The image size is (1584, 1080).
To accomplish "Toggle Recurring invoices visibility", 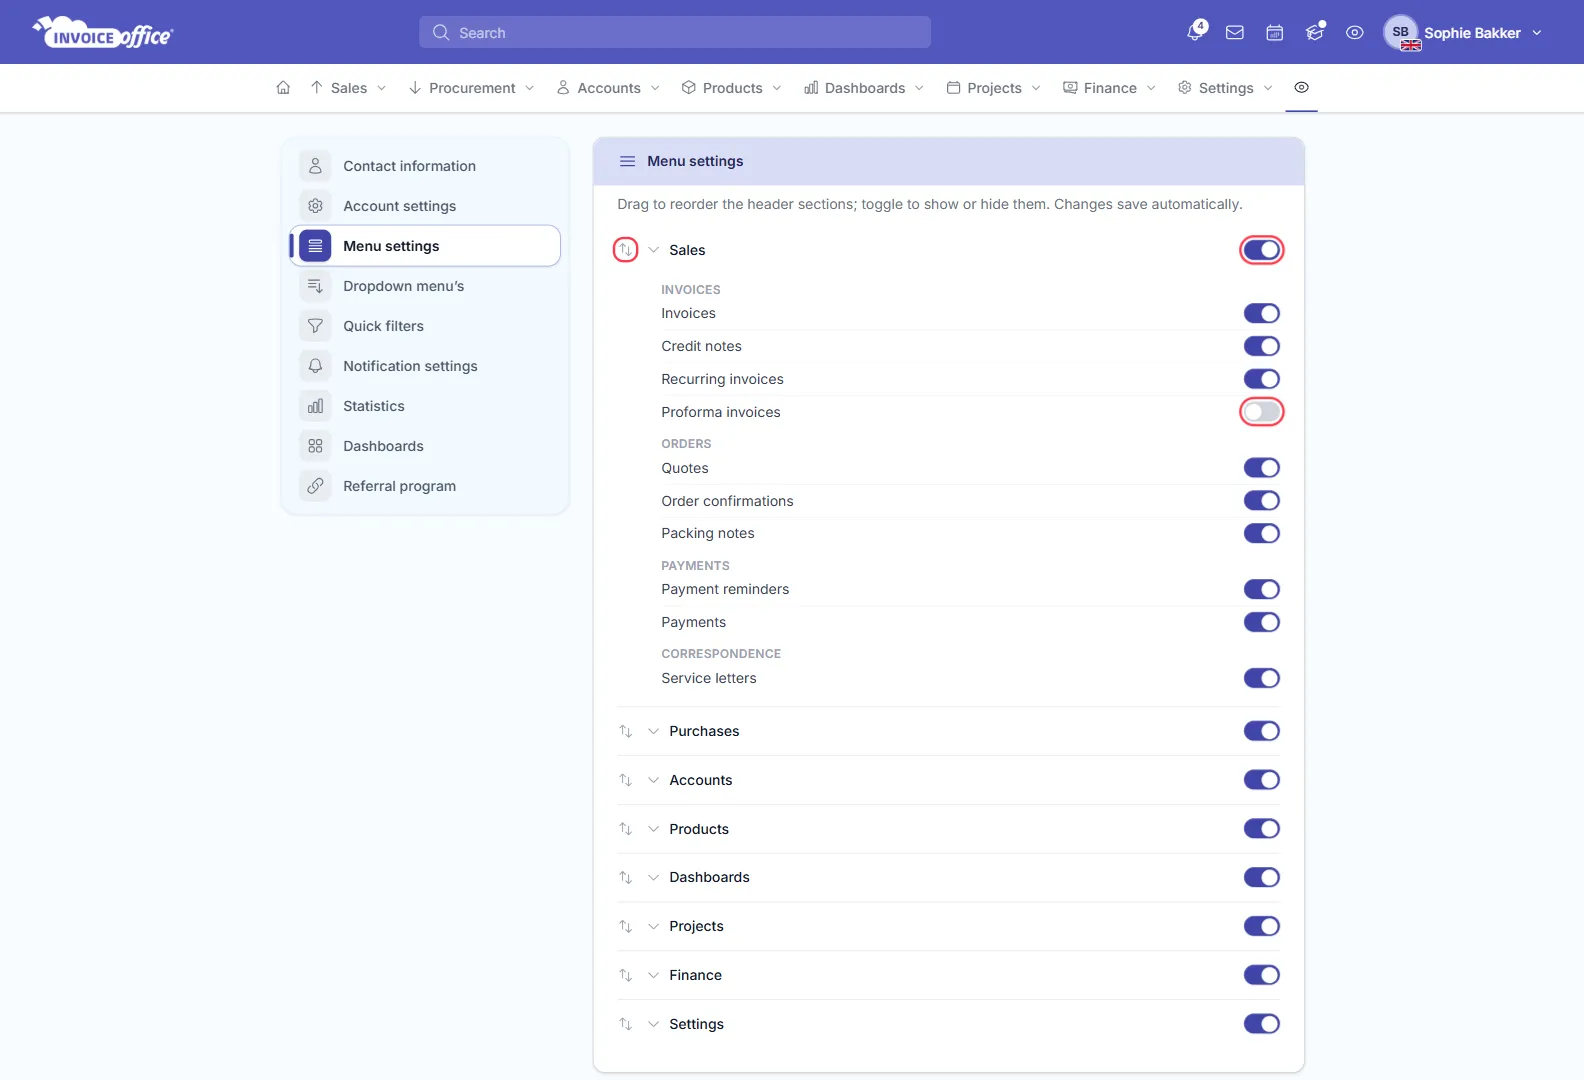I will click(x=1261, y=379).
